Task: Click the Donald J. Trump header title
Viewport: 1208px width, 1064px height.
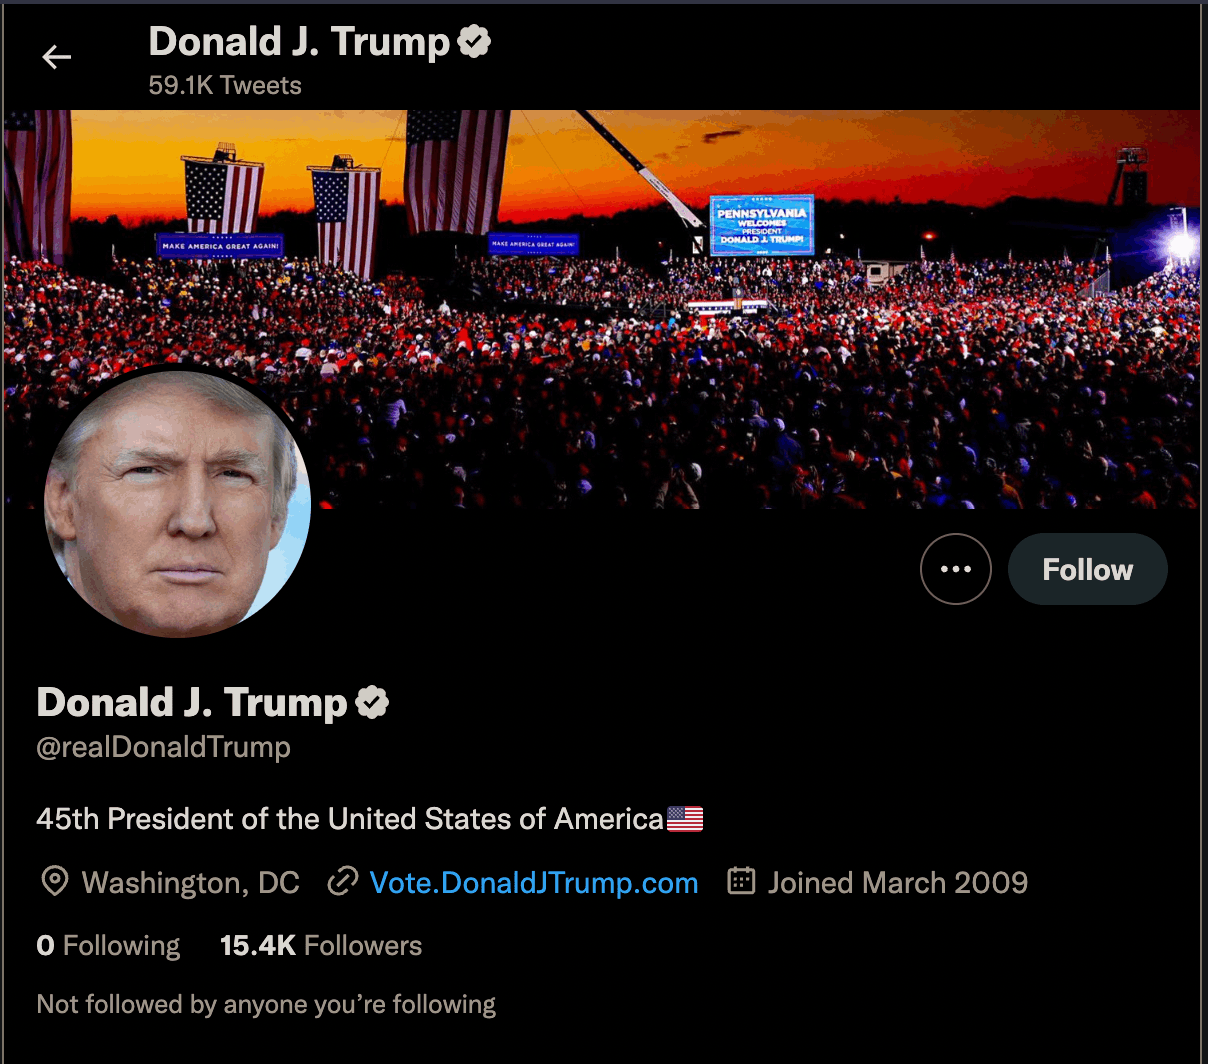Action: click(x=300, y=42)
